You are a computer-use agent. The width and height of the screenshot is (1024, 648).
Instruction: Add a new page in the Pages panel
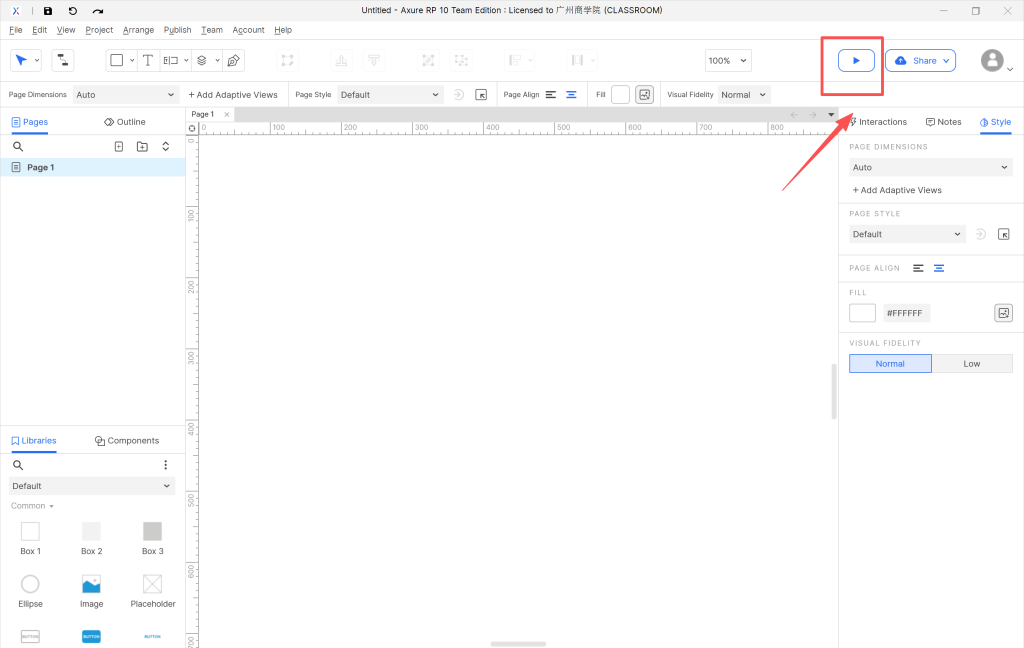click(x=119, y=146)
